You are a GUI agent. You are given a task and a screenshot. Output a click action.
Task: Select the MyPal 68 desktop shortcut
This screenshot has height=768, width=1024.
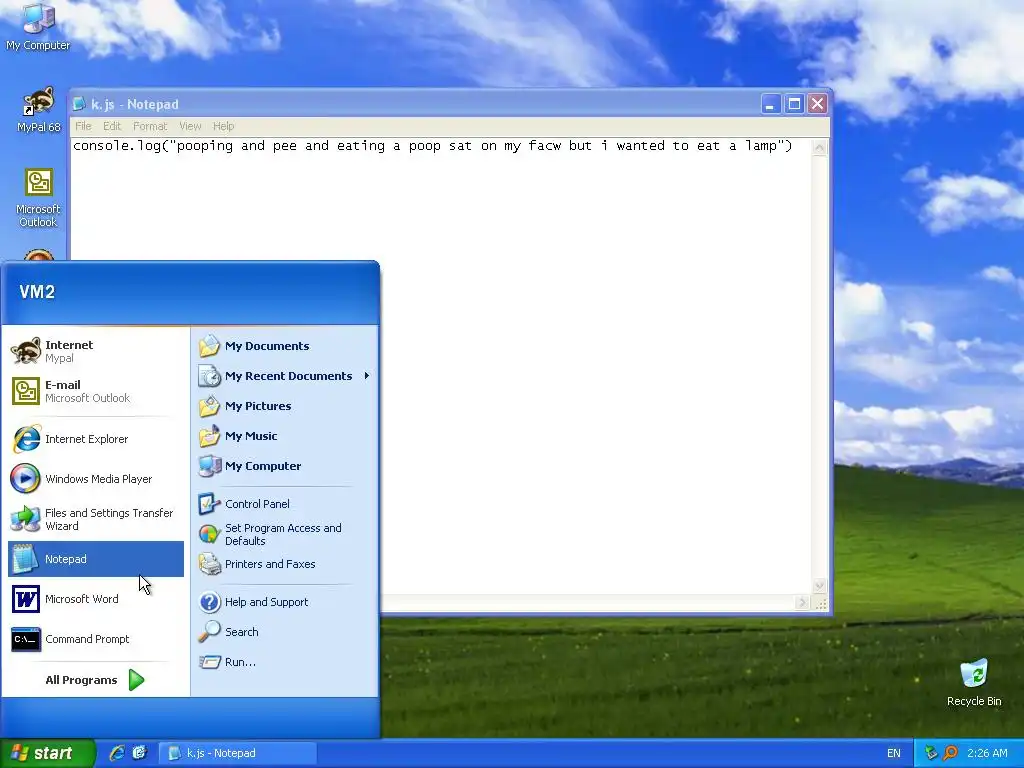[x=38, y=110]
